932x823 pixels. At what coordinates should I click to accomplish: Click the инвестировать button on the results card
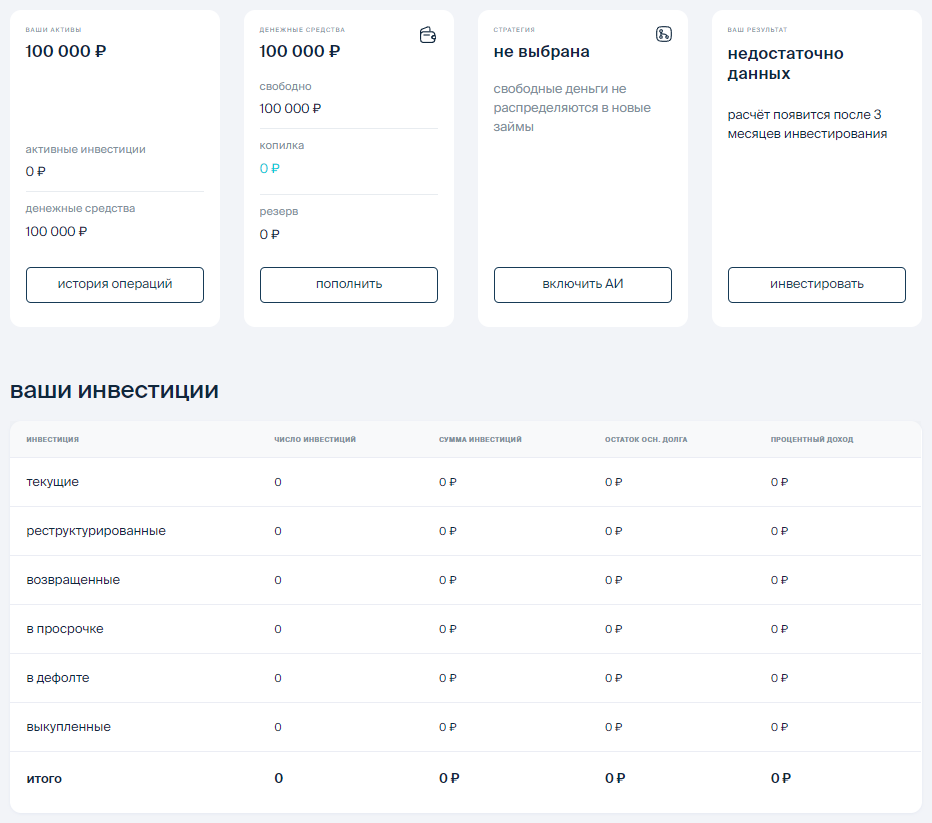(816, 284)
